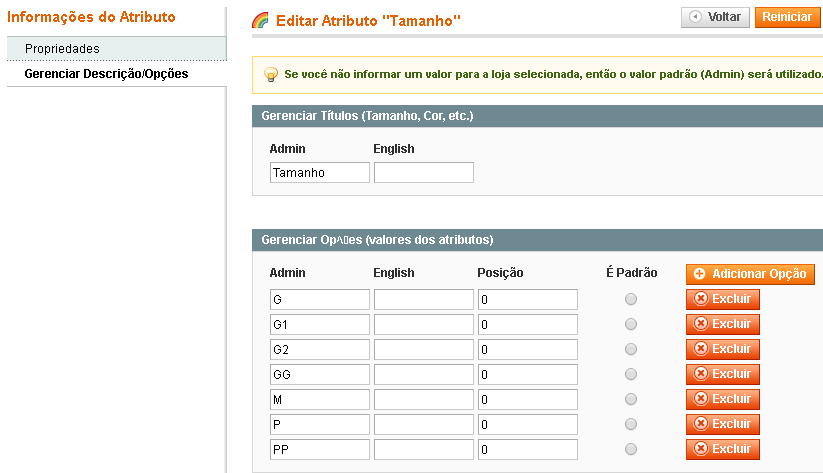The width and height of the screenshot is (823, 473).
Task: Click the Posição field for G2
Action: 527,349
